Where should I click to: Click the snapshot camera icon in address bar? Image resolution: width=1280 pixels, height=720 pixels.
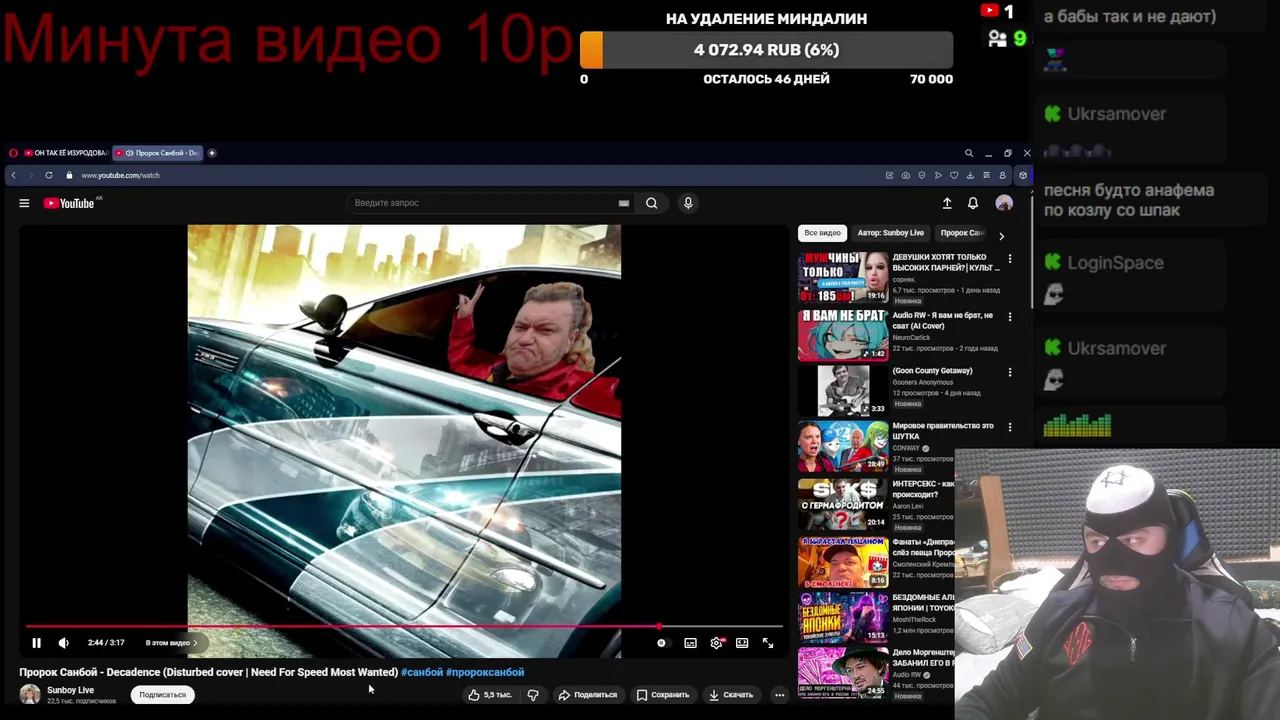pos(905,175)
